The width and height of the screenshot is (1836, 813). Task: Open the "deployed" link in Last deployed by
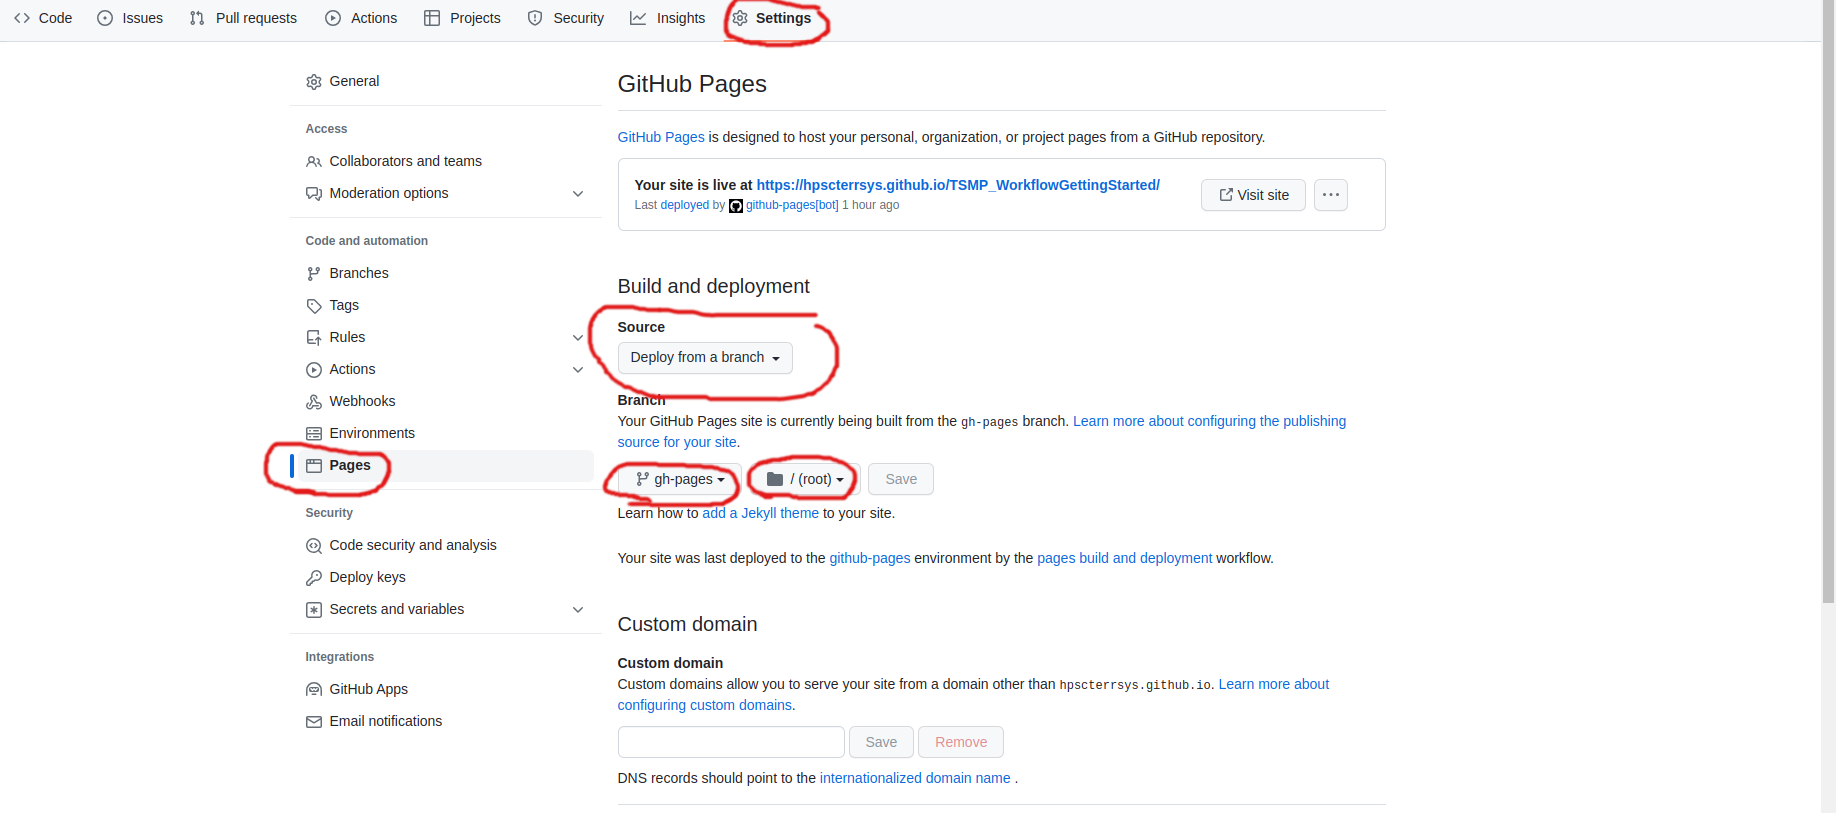click(x=685, y=205)
